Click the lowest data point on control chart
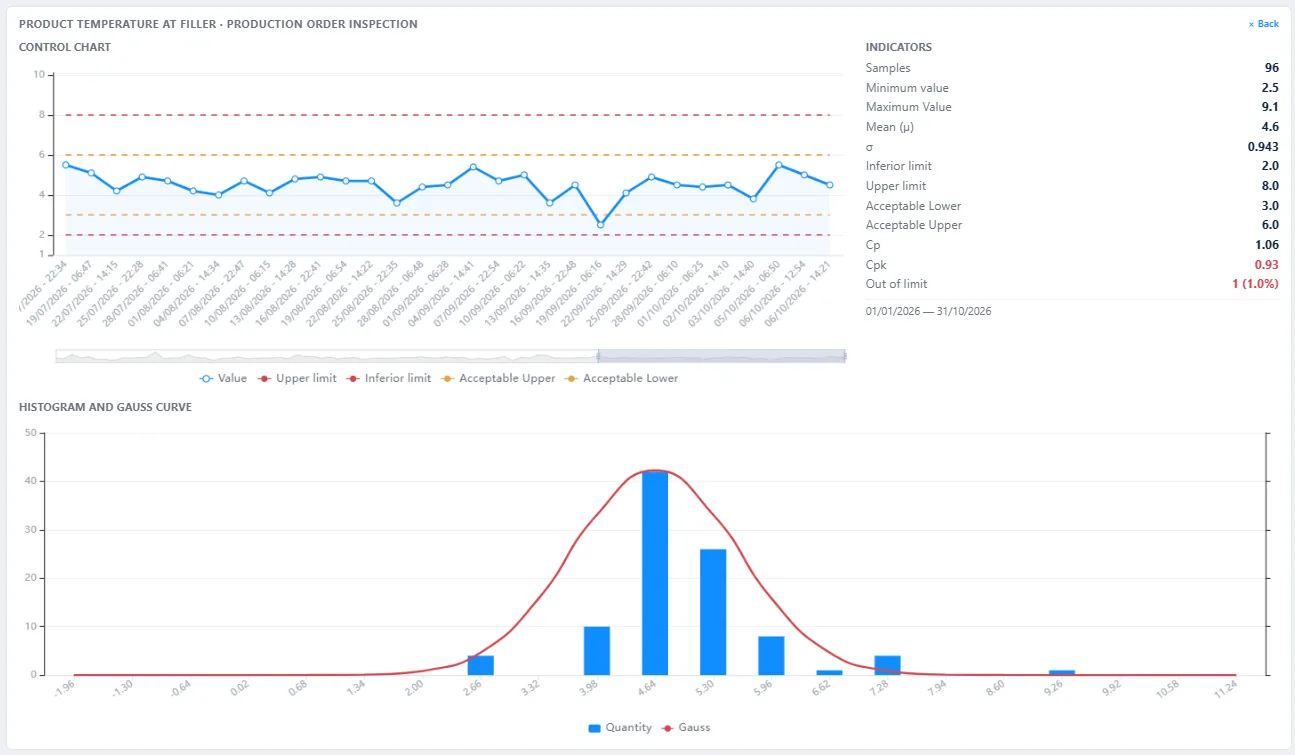The image size is (1295, 755). [600, 225]
